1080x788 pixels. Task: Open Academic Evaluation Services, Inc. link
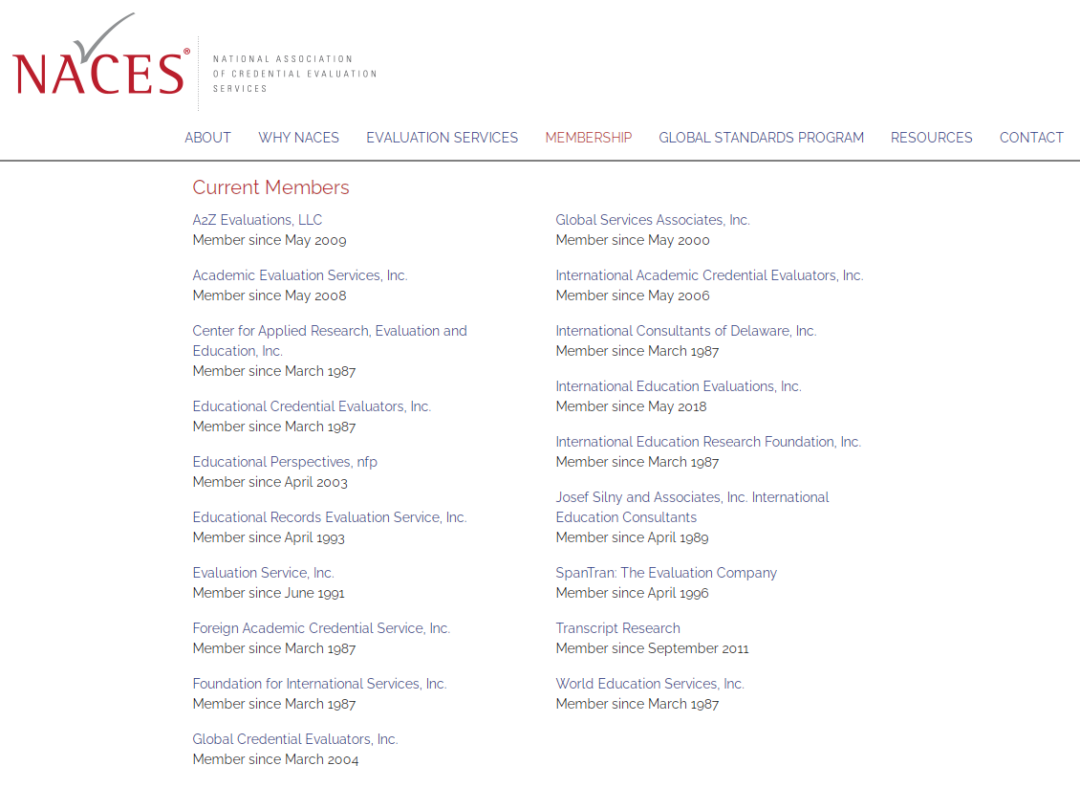[x=300, y=276]
